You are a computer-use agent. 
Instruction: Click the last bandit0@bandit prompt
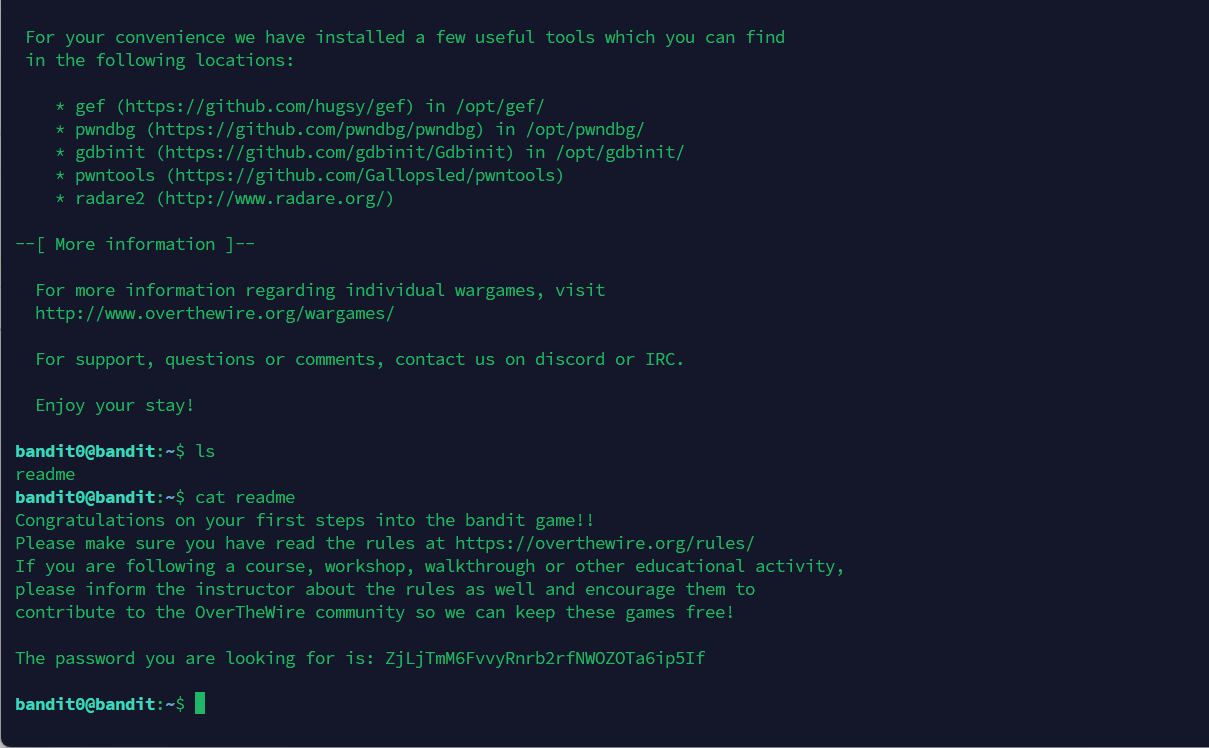pos(100,704)
